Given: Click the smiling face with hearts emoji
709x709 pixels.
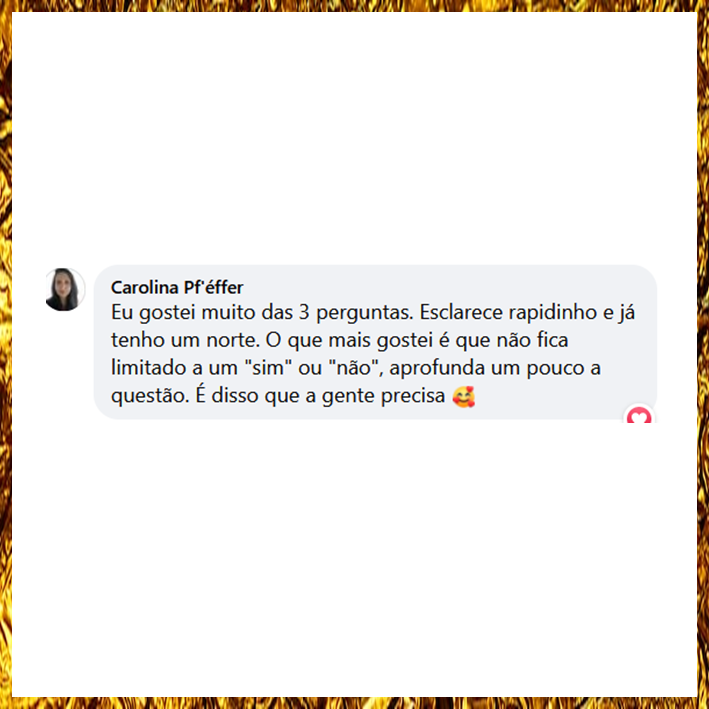Looking at the screenshot, I should point(463,397).
